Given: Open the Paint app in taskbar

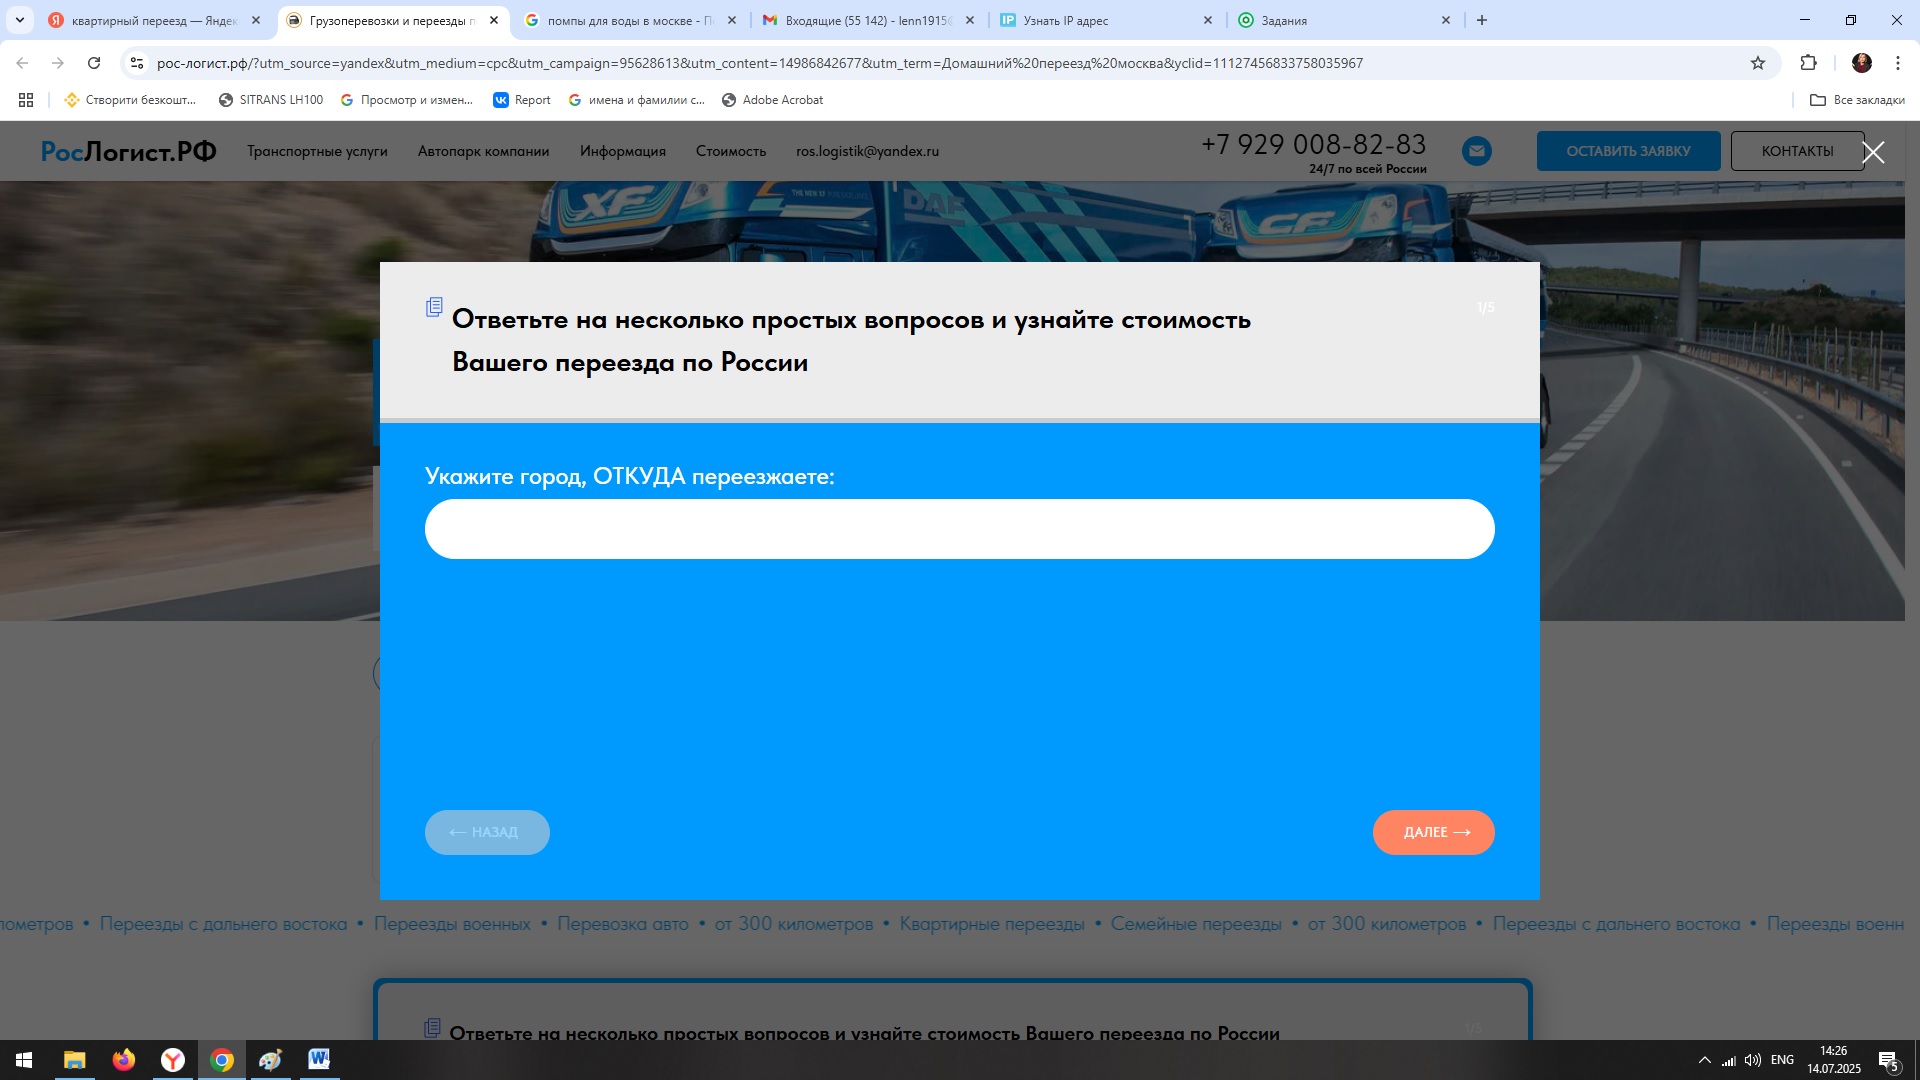Looking at the screenshot, I should coord(271,1060).
